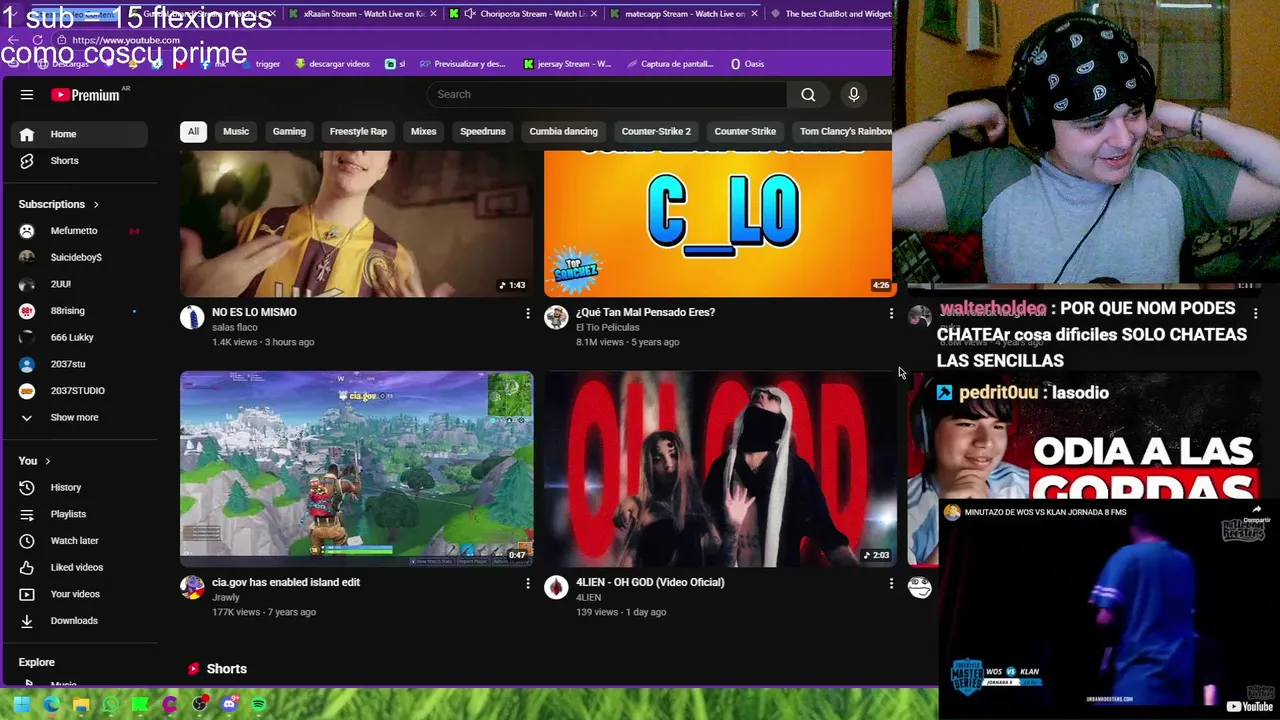The image size is (1280, 720).
Task: Open options menu for ¿Qué Tan Mal Pensado Eres?
Action: [x=891, y=314]
